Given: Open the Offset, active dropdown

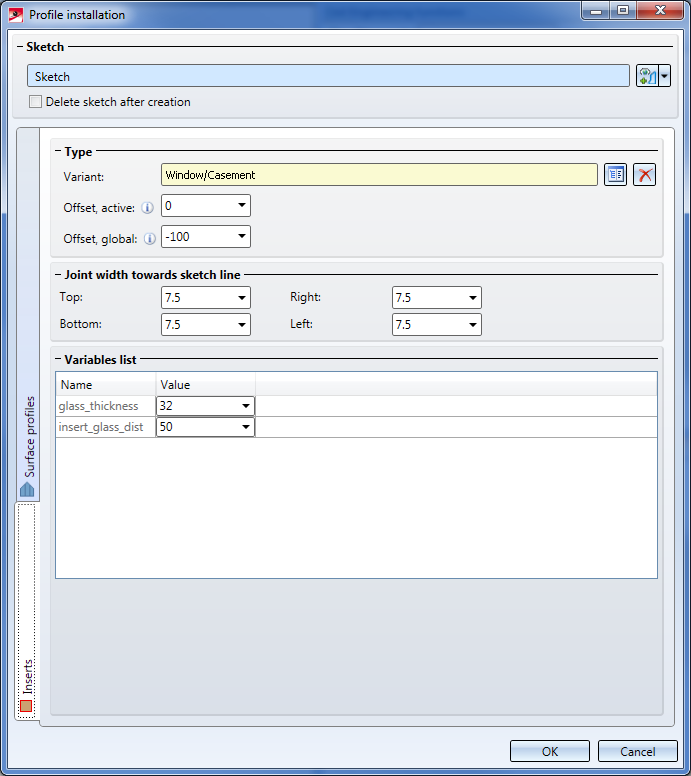Looking at the screenshot, I should [242, 205].
